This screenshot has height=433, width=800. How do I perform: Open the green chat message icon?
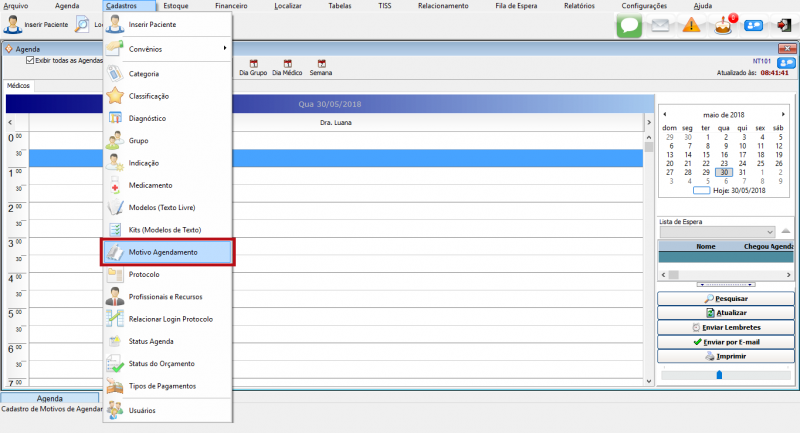click(x=628, y=26)
